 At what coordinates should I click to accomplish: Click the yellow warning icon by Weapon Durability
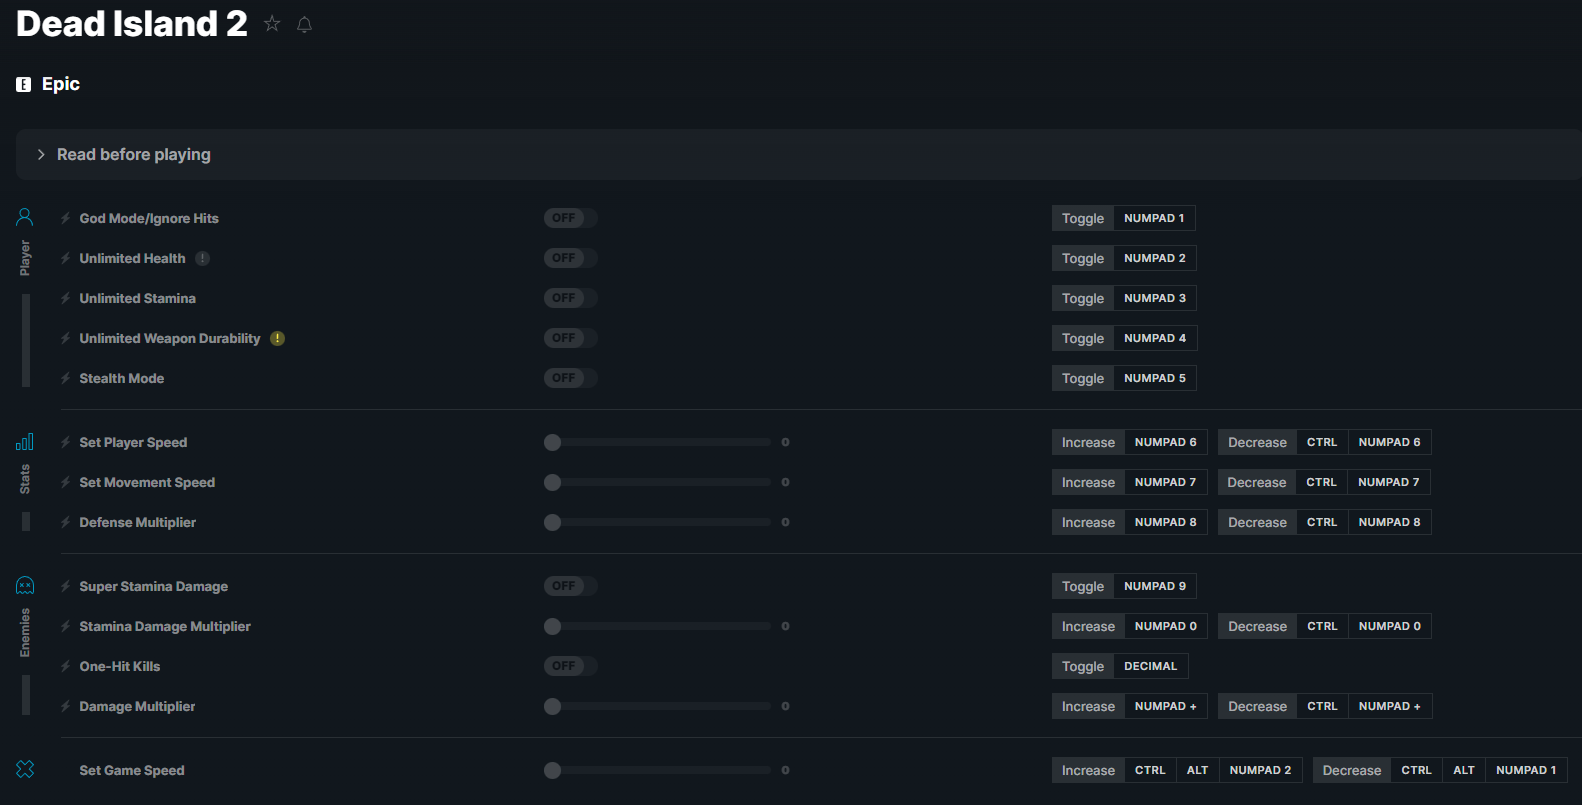click(278, 338)
